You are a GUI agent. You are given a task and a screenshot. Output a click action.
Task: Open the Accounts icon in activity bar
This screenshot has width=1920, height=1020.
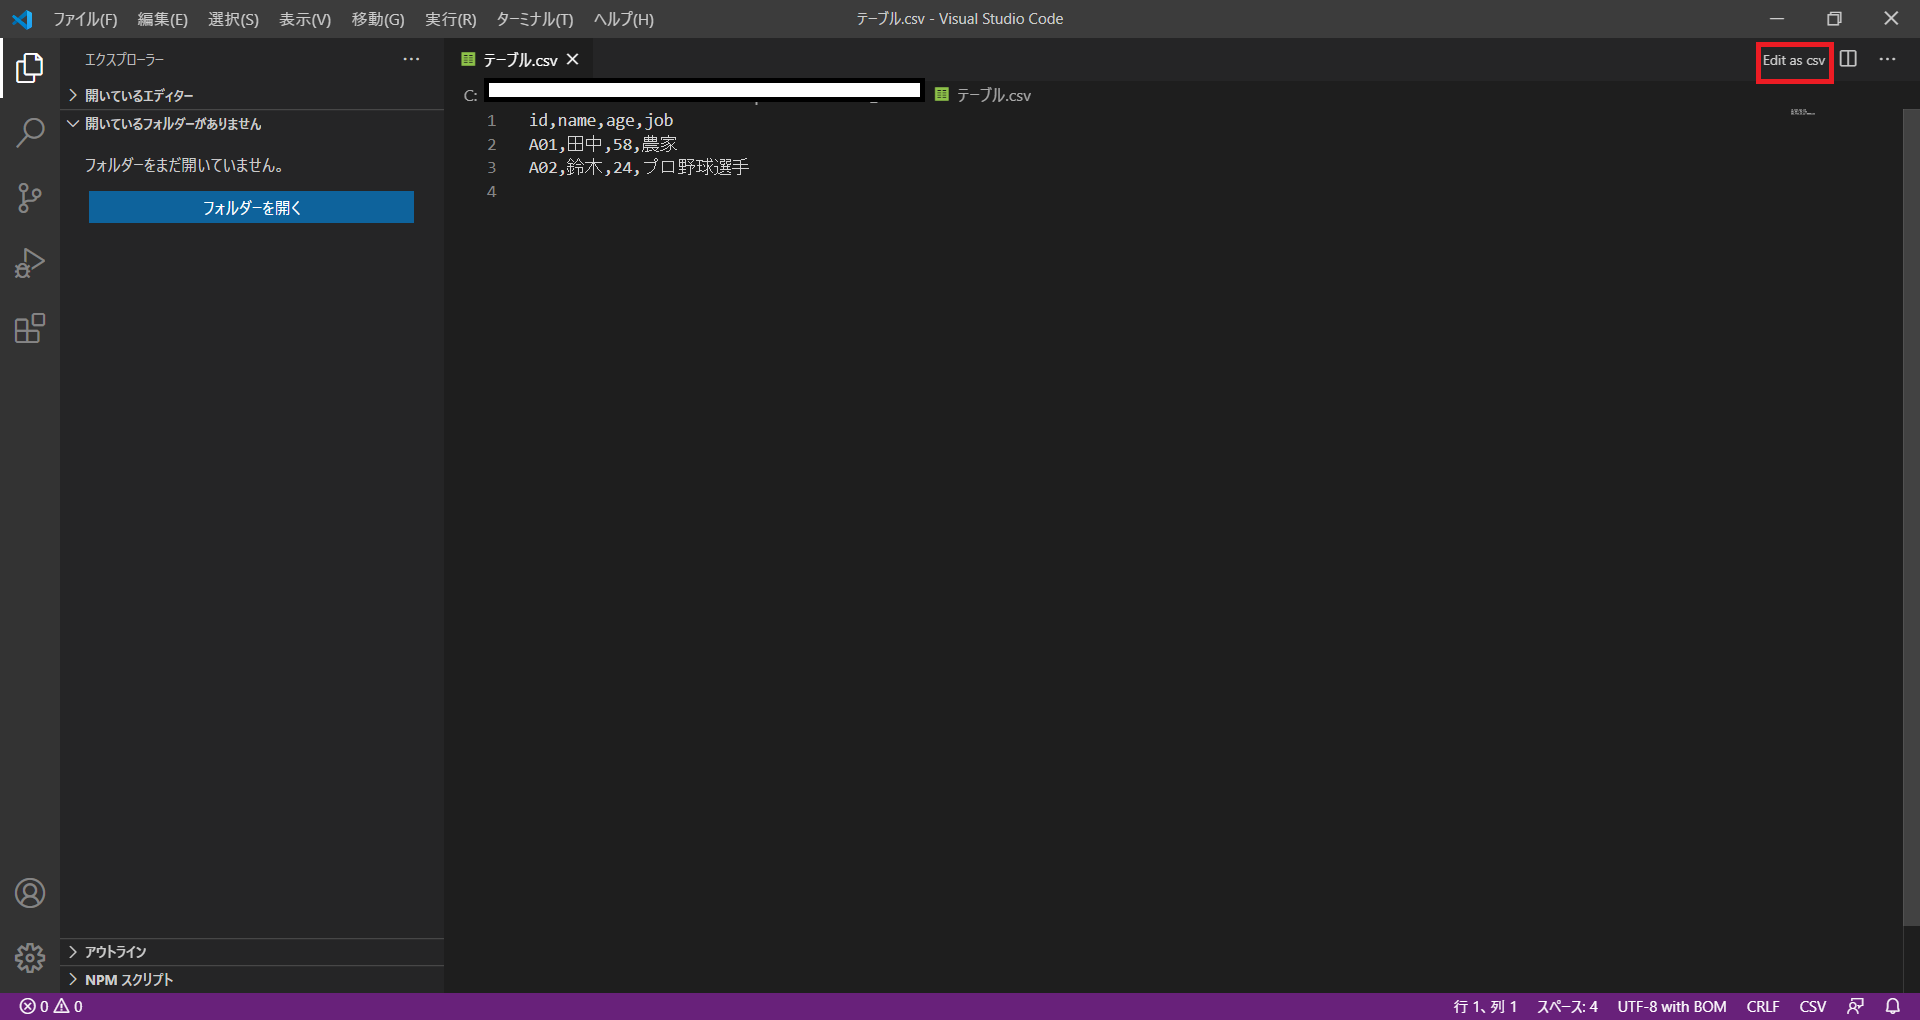click(x=30, y=893)
